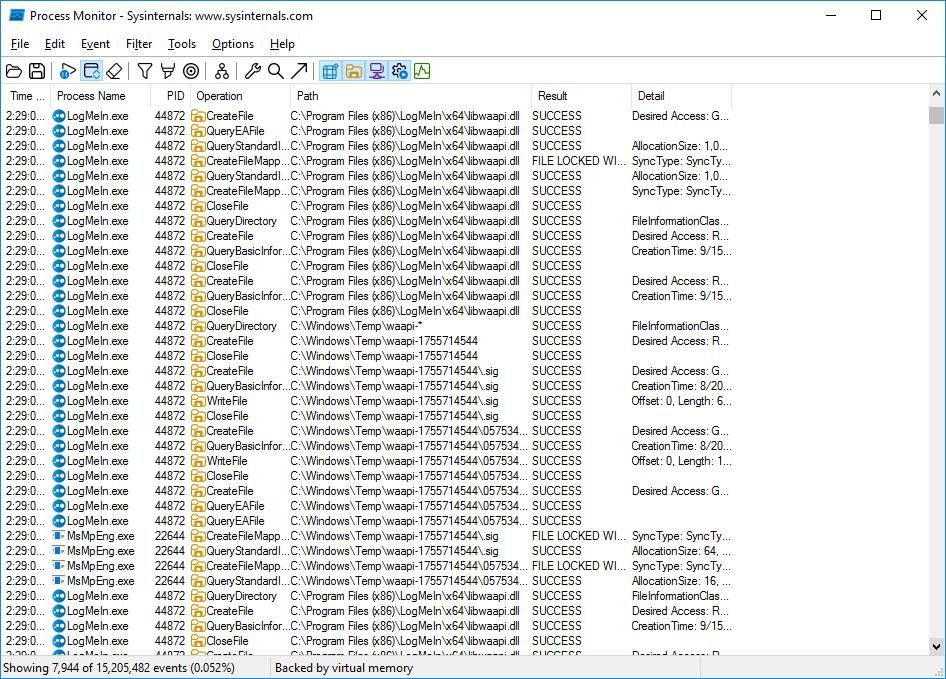Open the Filter funnel icon
This screenshot has width=946, height=679.
tap(145, 71)
